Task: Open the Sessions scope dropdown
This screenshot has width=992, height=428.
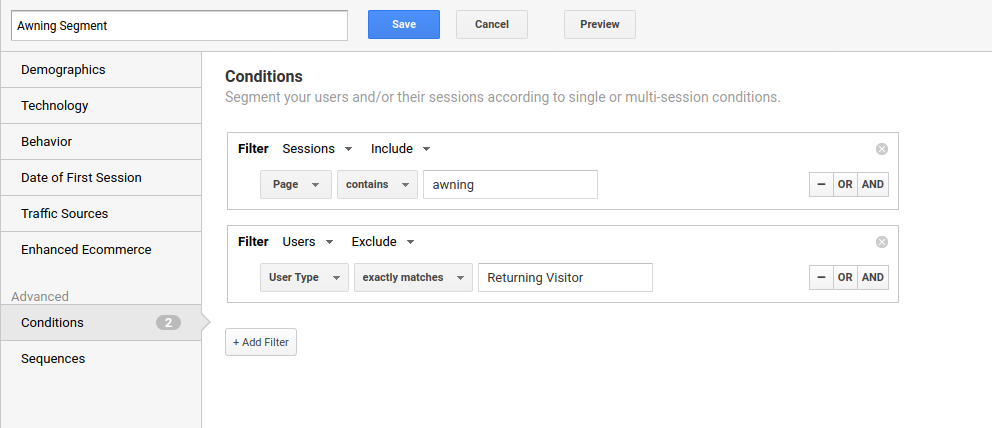Action: click(317, 149)
